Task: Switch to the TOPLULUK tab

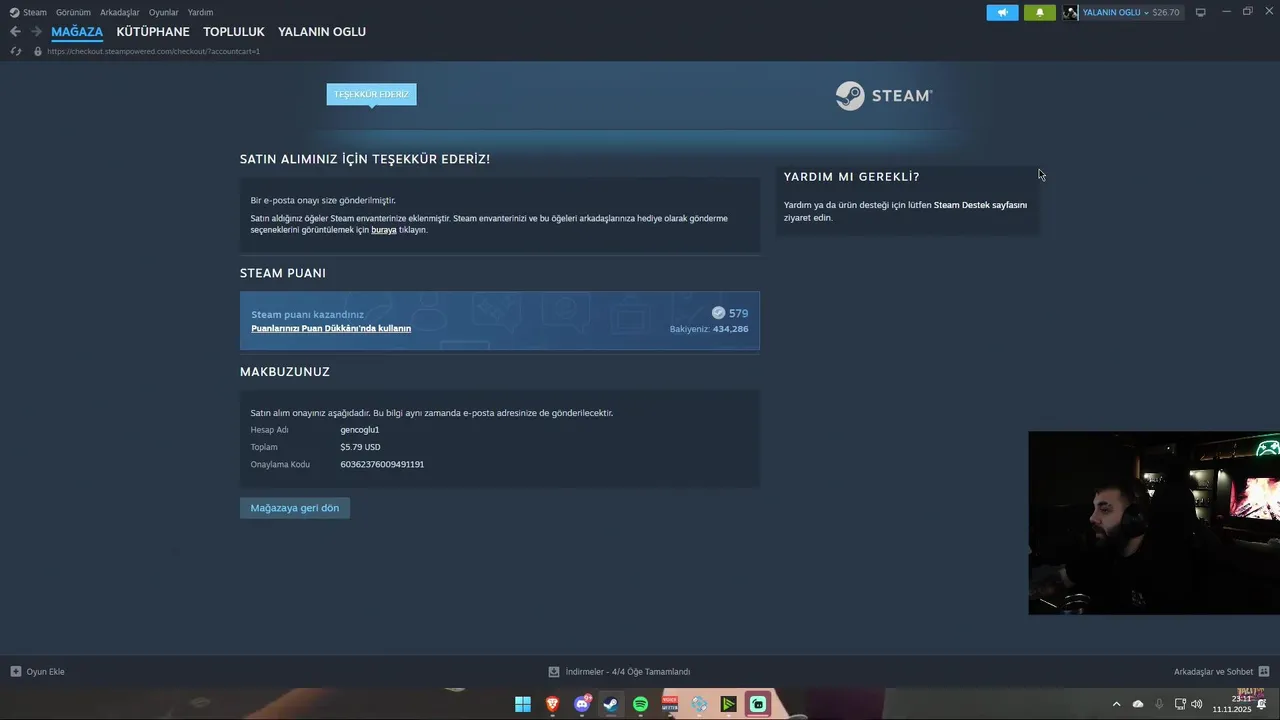Action: point(234,32)
